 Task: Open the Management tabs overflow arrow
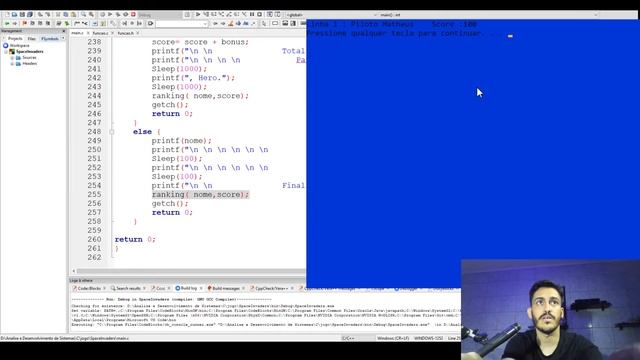click(63, 38)
